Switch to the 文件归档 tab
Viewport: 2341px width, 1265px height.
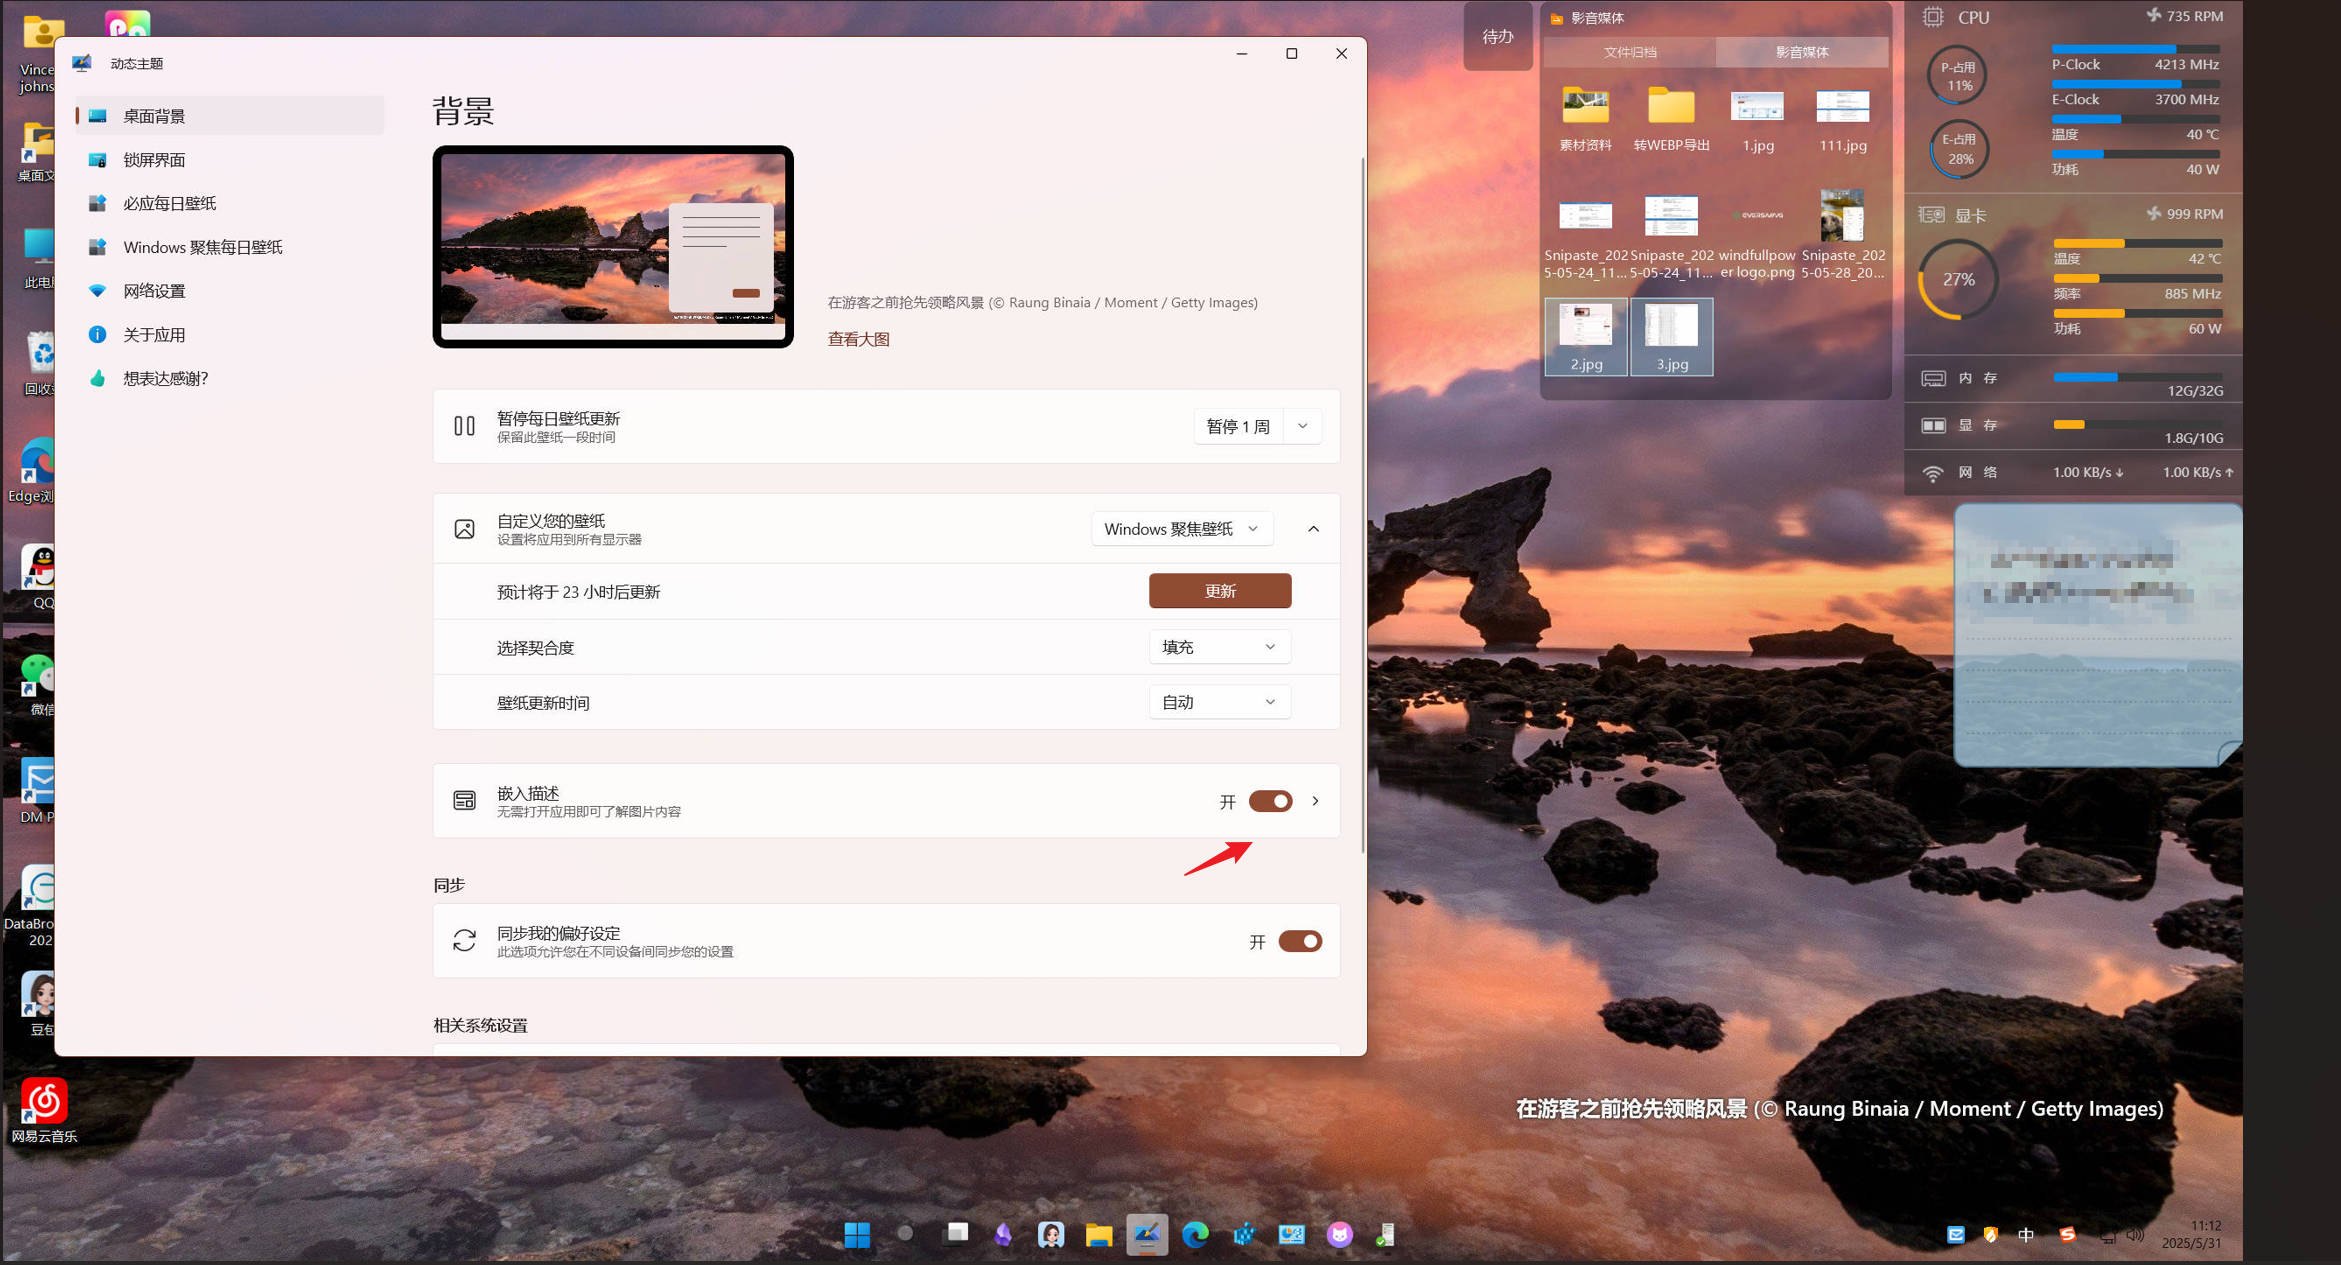1630,52
